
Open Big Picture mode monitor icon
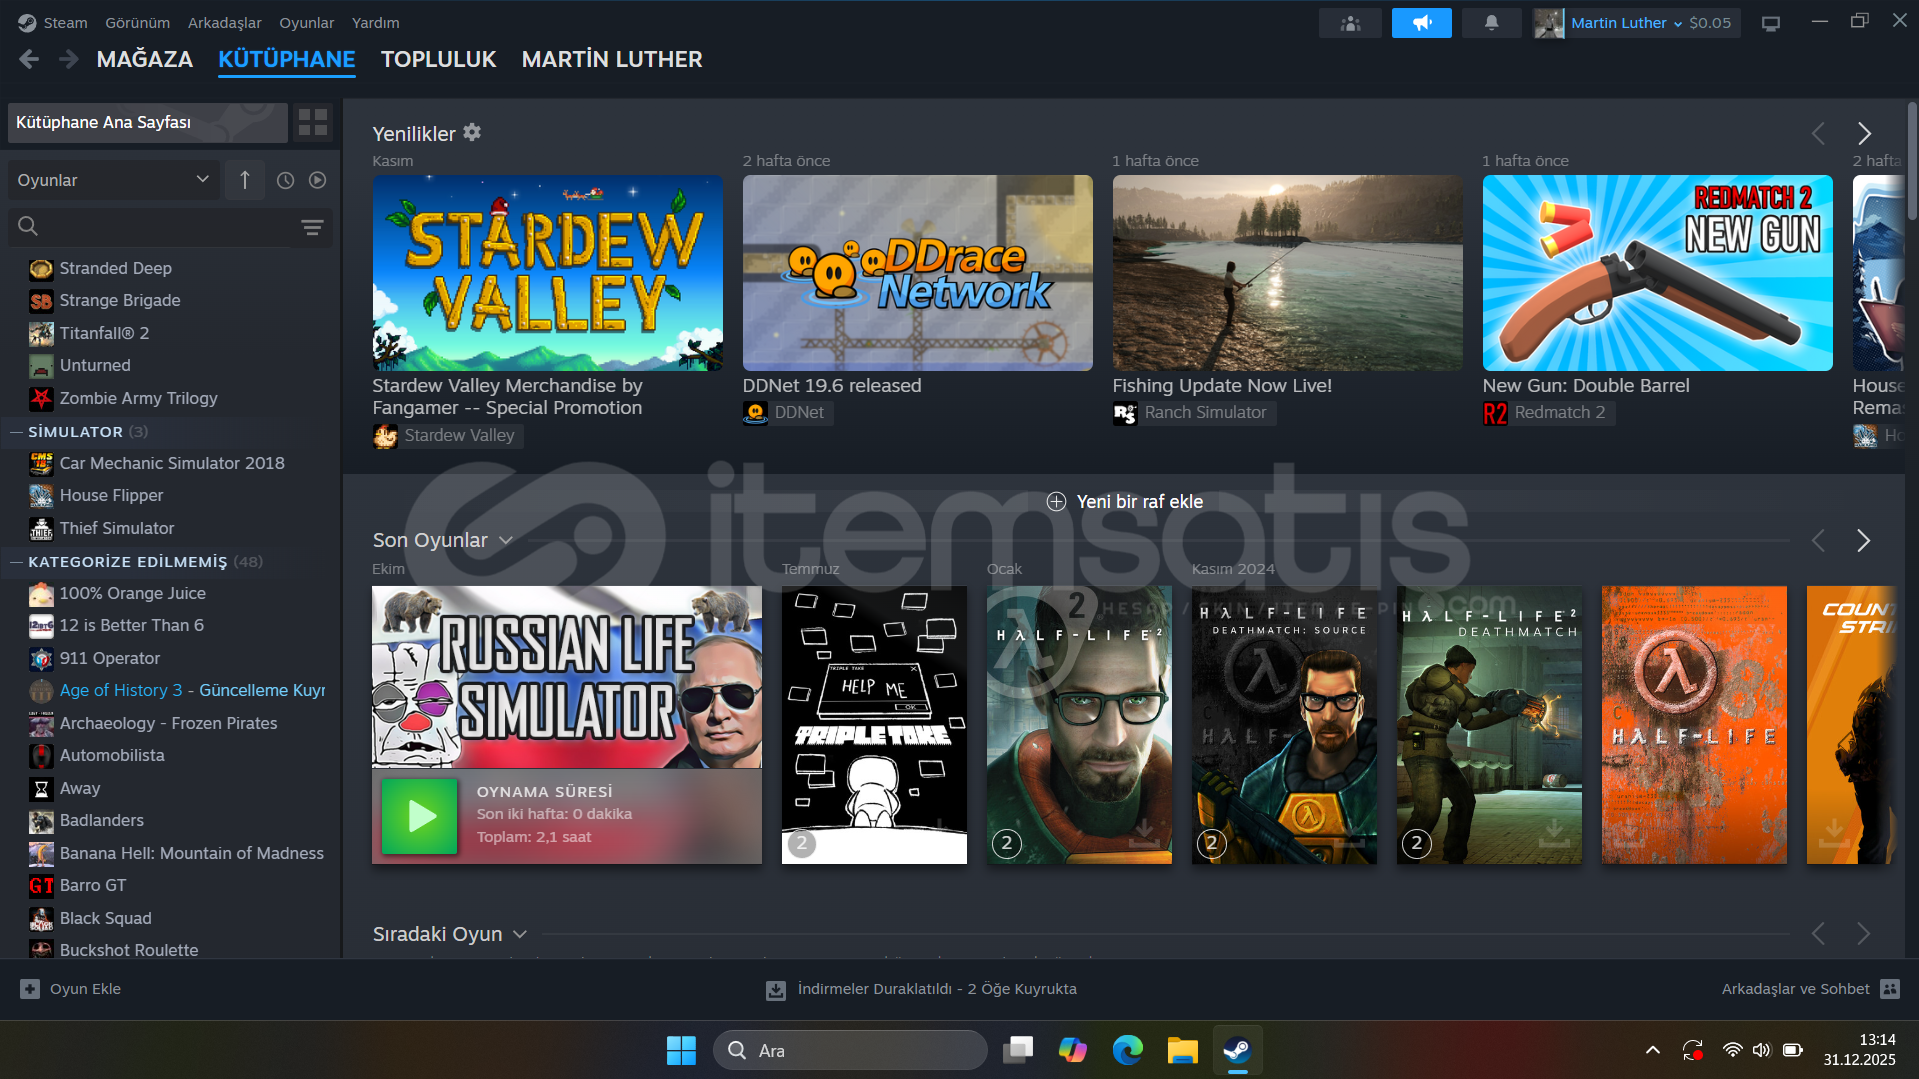point(1770,23)
